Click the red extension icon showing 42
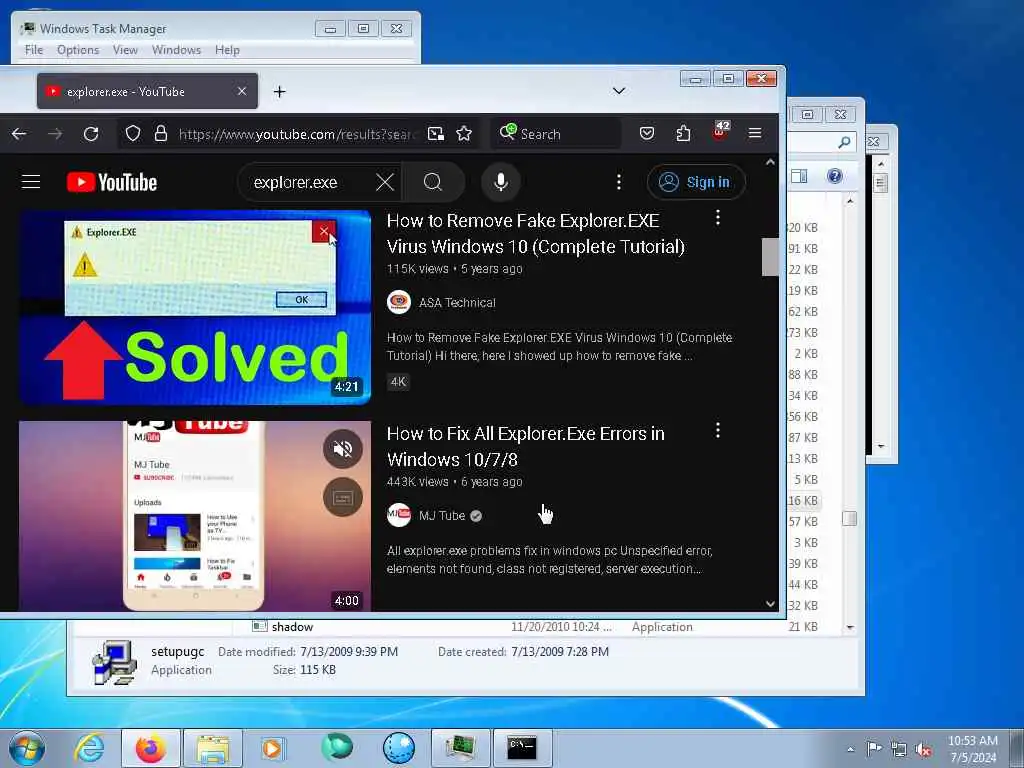 [720, 131]
